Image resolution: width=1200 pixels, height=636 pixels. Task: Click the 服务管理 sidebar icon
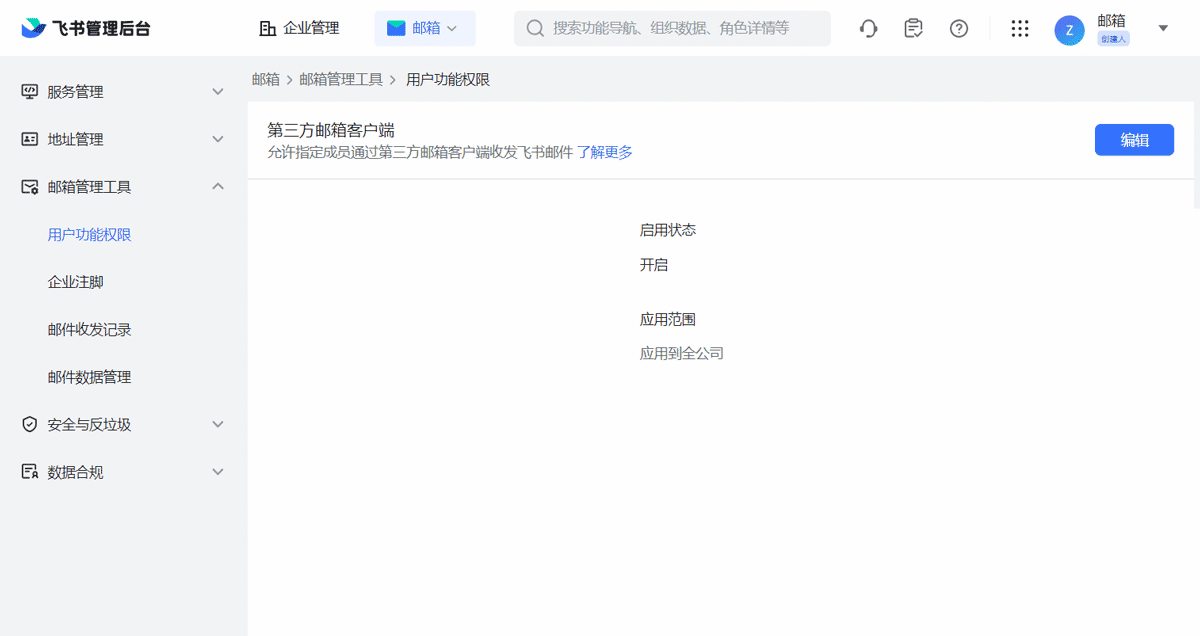(29, 91)
